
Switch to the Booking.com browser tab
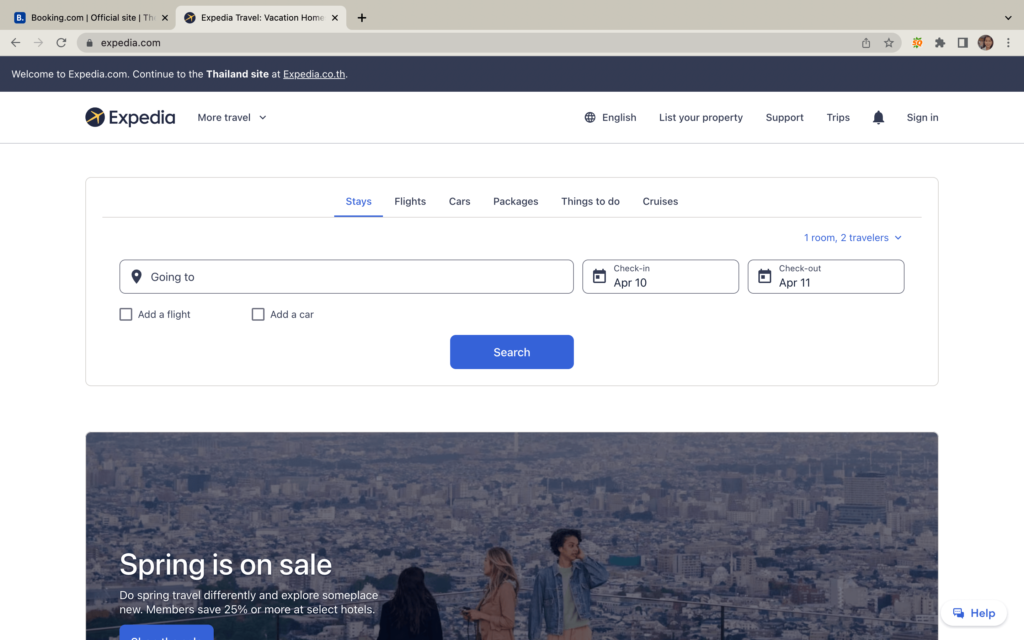pyautogui.click(x=91, y=18)
